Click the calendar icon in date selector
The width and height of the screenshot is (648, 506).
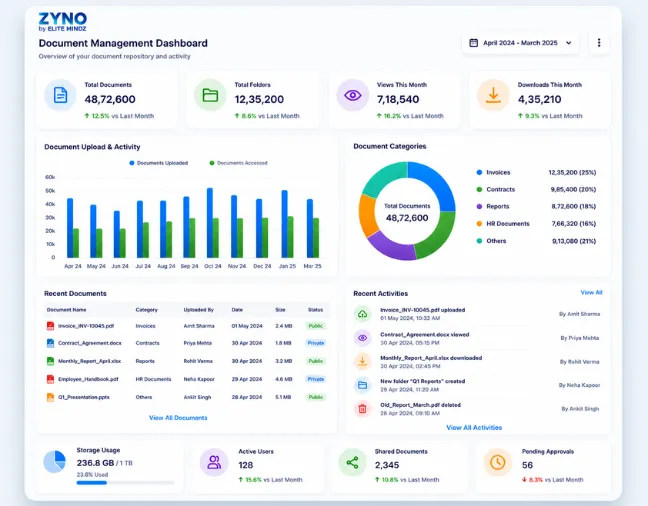coord(474,43)
